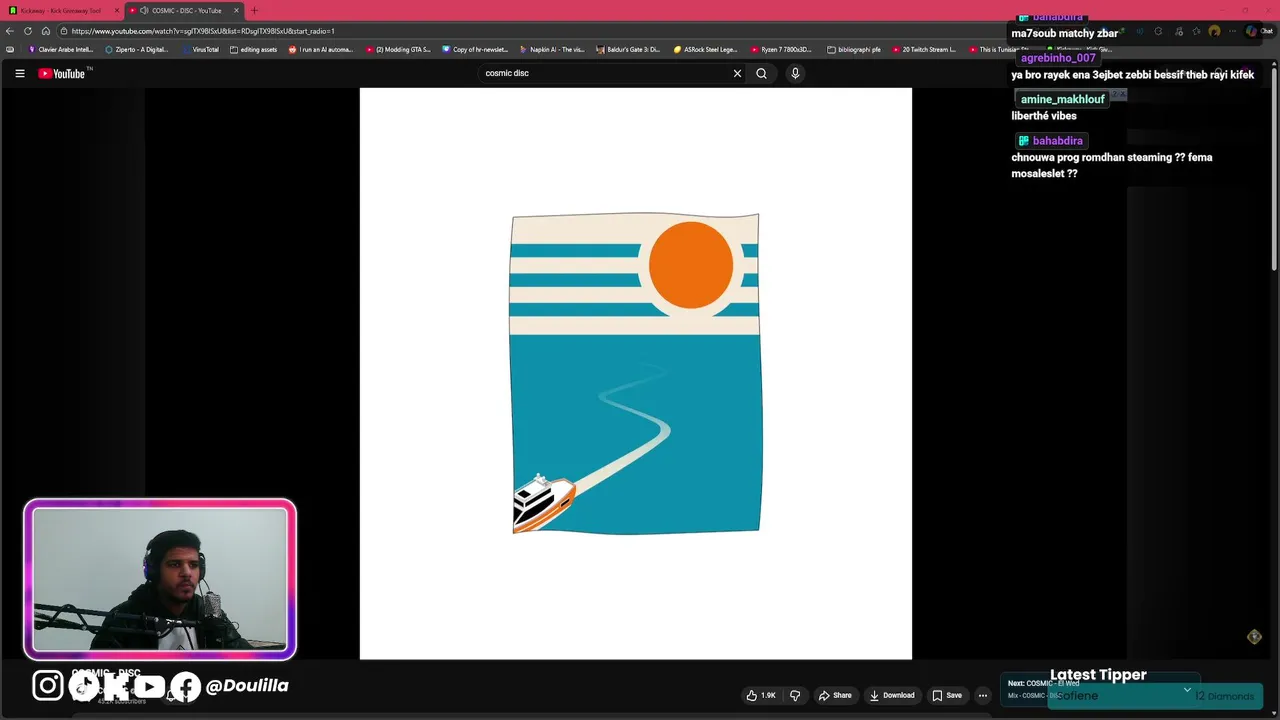Clear the YouTube search text

point(737,73)
